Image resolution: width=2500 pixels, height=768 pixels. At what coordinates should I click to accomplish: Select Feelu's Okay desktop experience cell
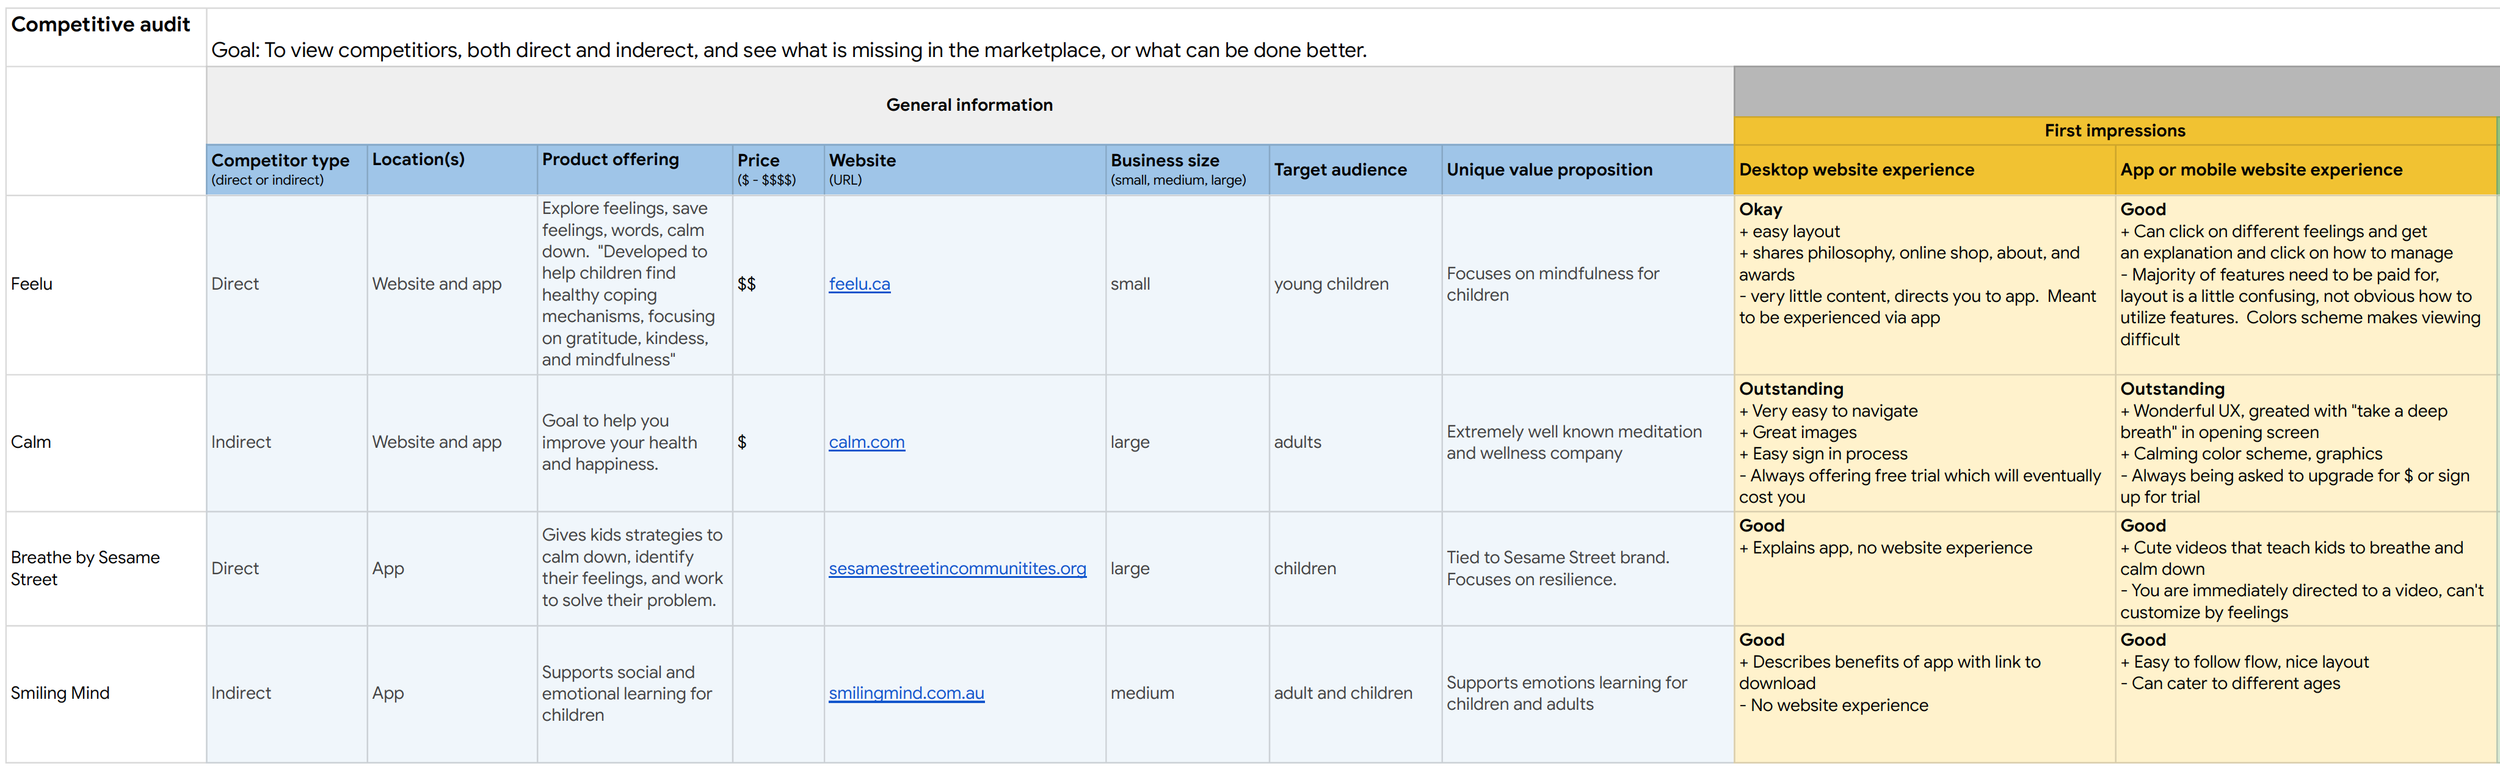[x=1925, y=284]
